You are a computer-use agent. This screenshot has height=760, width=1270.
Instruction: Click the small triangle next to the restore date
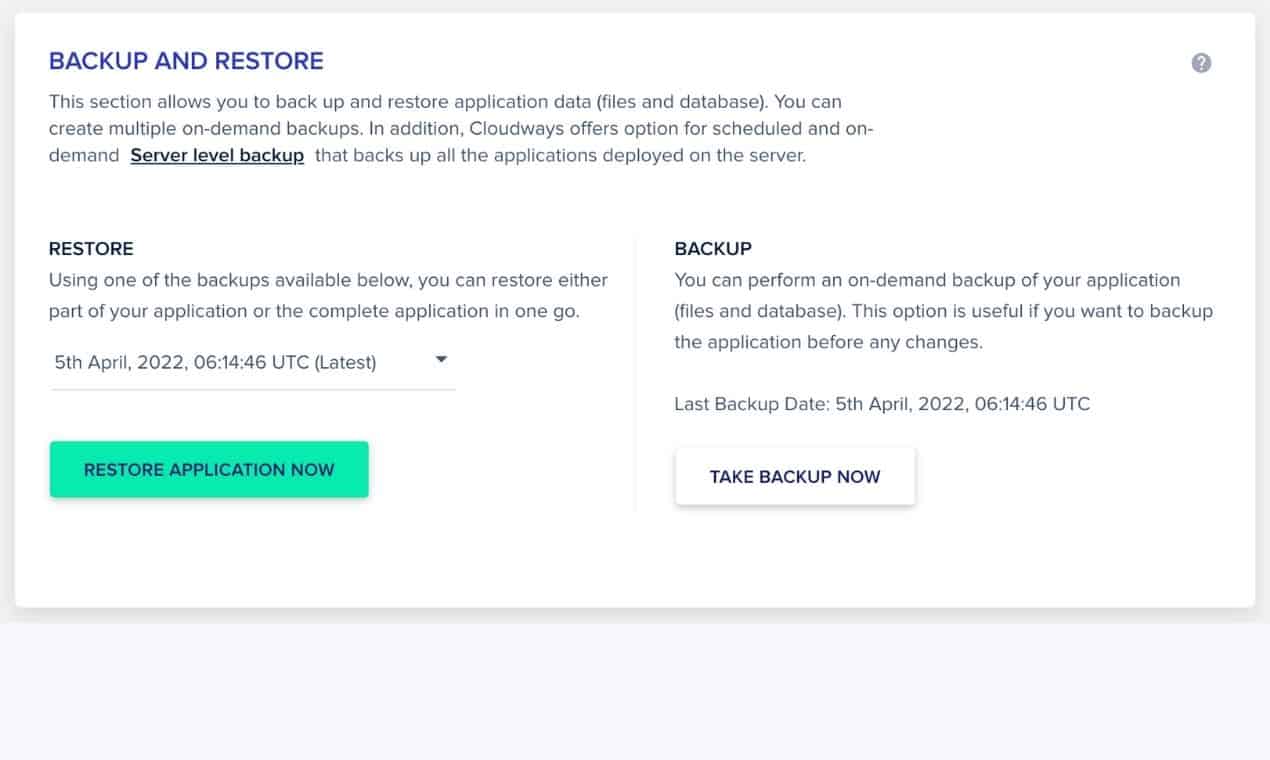[x=440, y=359]
